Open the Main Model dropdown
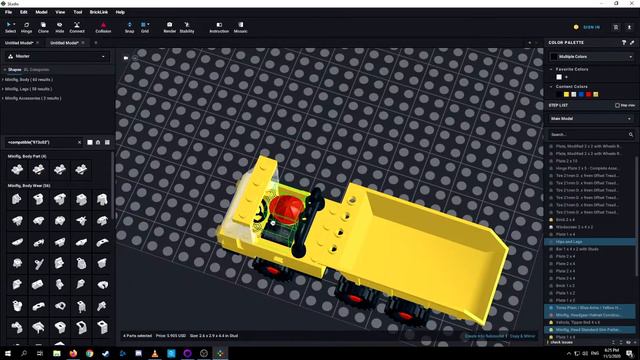The image size is (640, 360). click(x=591, y=119)
